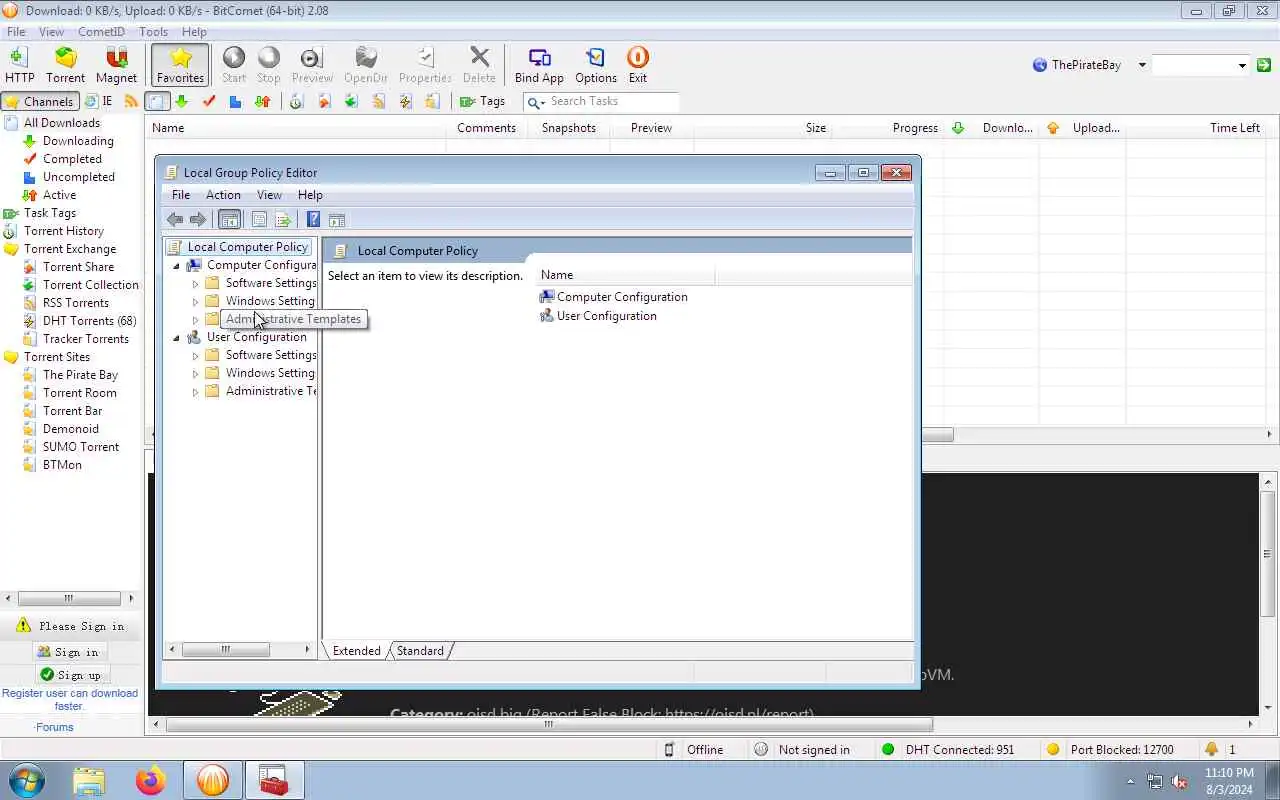Viewport: 1280px width, 800px height.
Task: Click 'Port Blocked: 12700' in status bar
Action: point(1122,749)
